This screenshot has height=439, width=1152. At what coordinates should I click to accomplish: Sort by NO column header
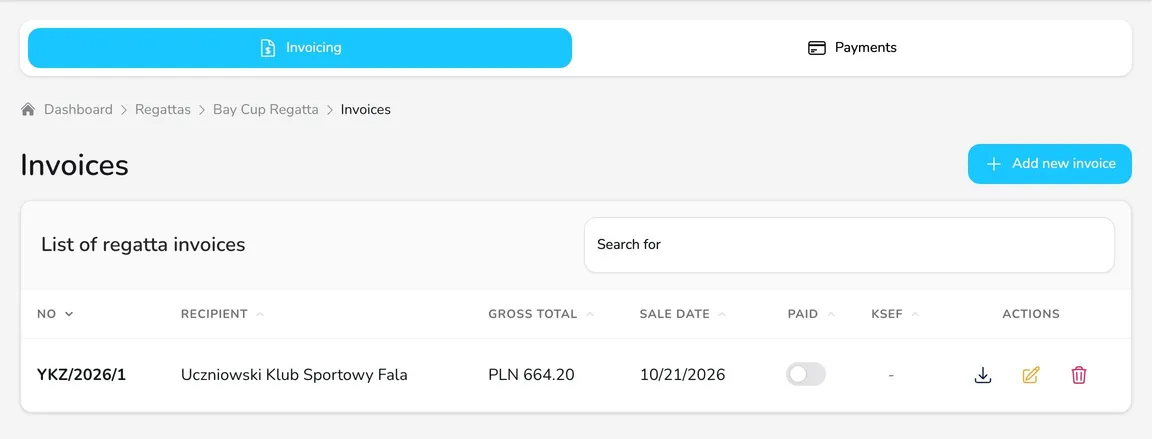point(55,314)
